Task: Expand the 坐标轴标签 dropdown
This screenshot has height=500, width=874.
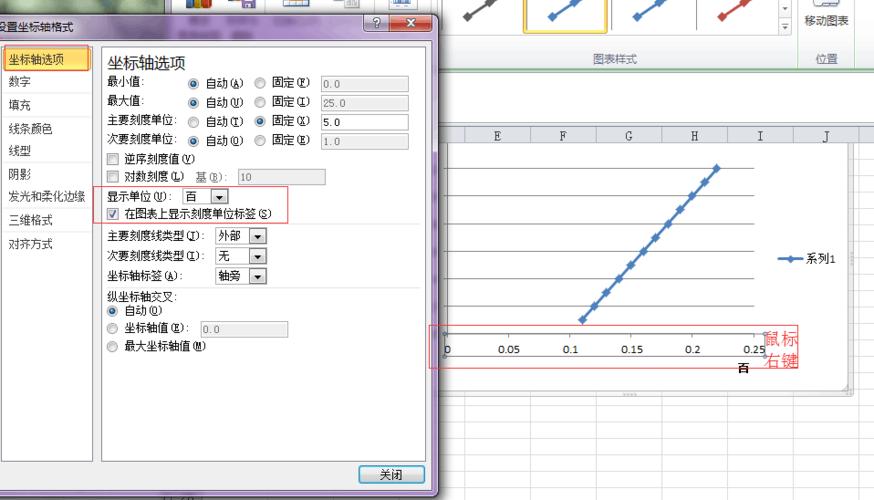Action: tap(257, 276)
